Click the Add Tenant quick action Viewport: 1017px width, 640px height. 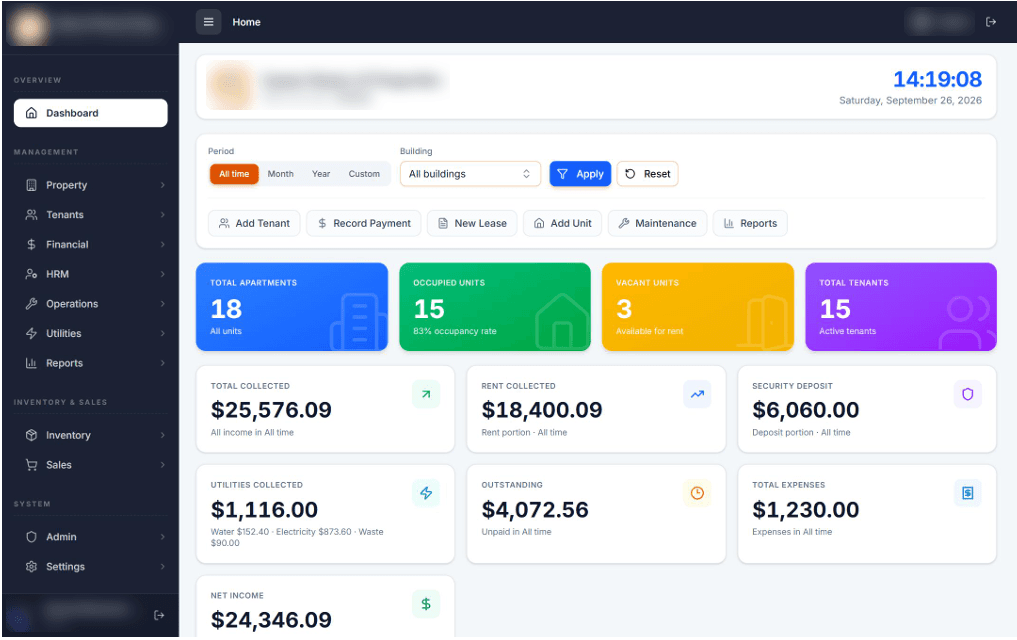point(254,224)
